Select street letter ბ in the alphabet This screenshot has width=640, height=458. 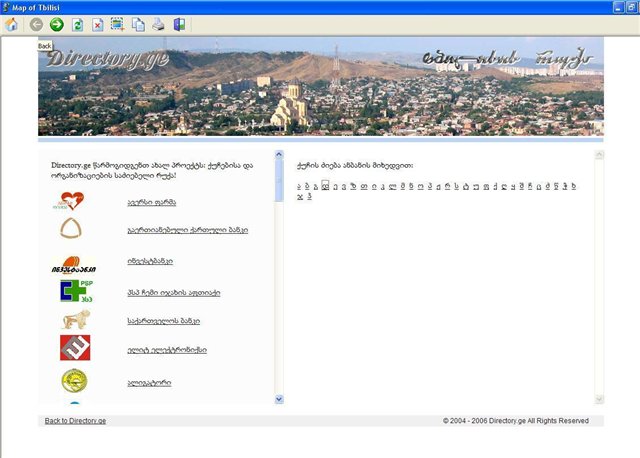[307, 187]
